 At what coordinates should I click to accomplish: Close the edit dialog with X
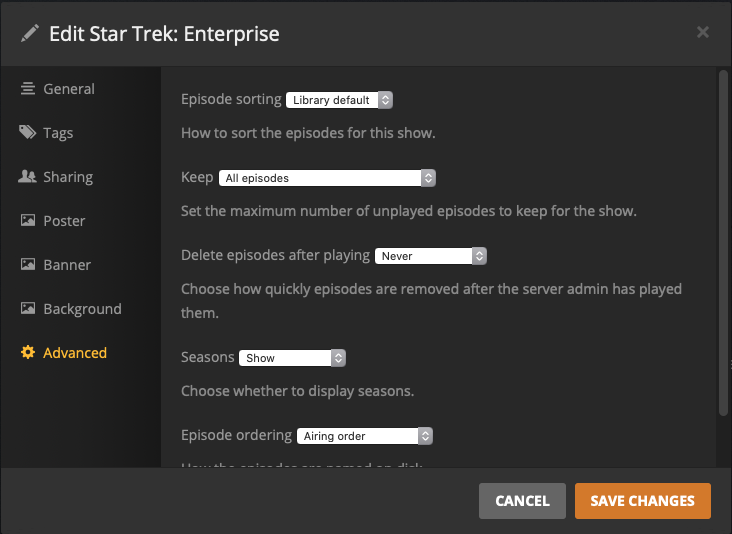[x=703, y=32]
